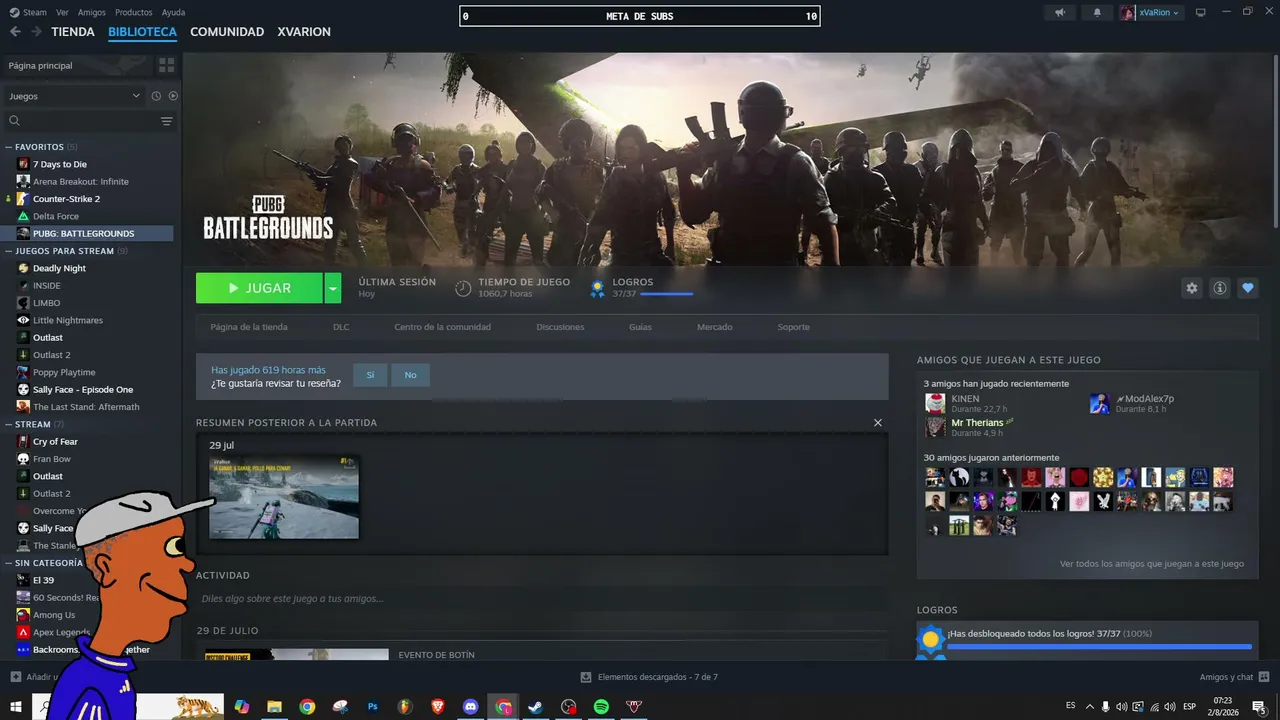The height and width of the screenshot is (720, 1280).
Task: Click the library search magnifier
Action: (x=14, y=121)
